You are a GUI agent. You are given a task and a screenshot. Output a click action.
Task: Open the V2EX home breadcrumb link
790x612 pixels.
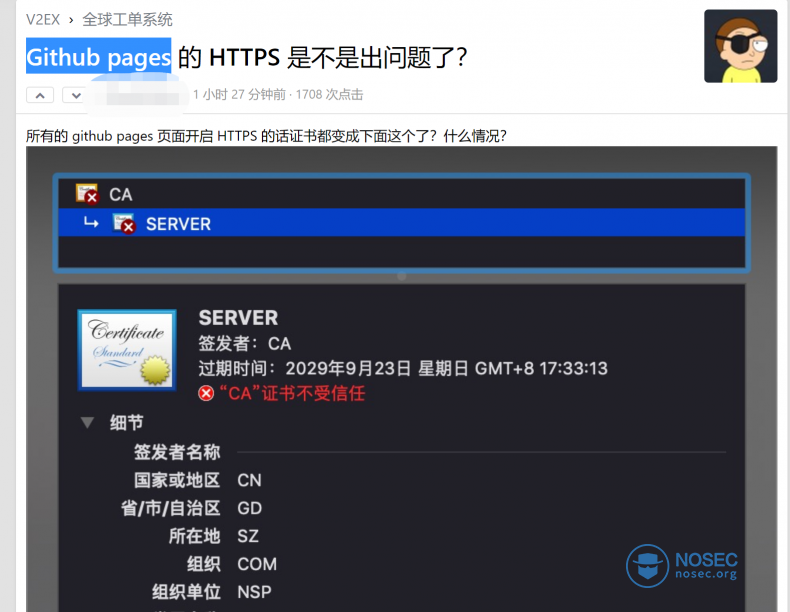pos(43,20)
